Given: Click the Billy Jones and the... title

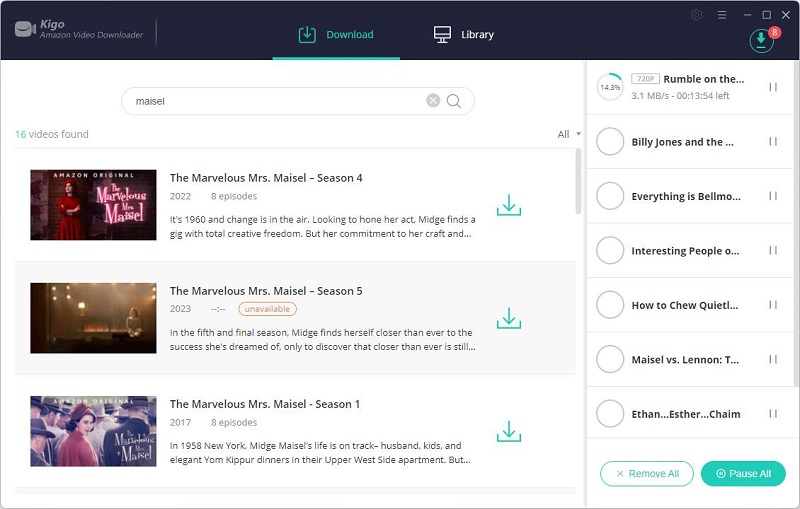Looking at the screenshot, I should tap(682, 142).
